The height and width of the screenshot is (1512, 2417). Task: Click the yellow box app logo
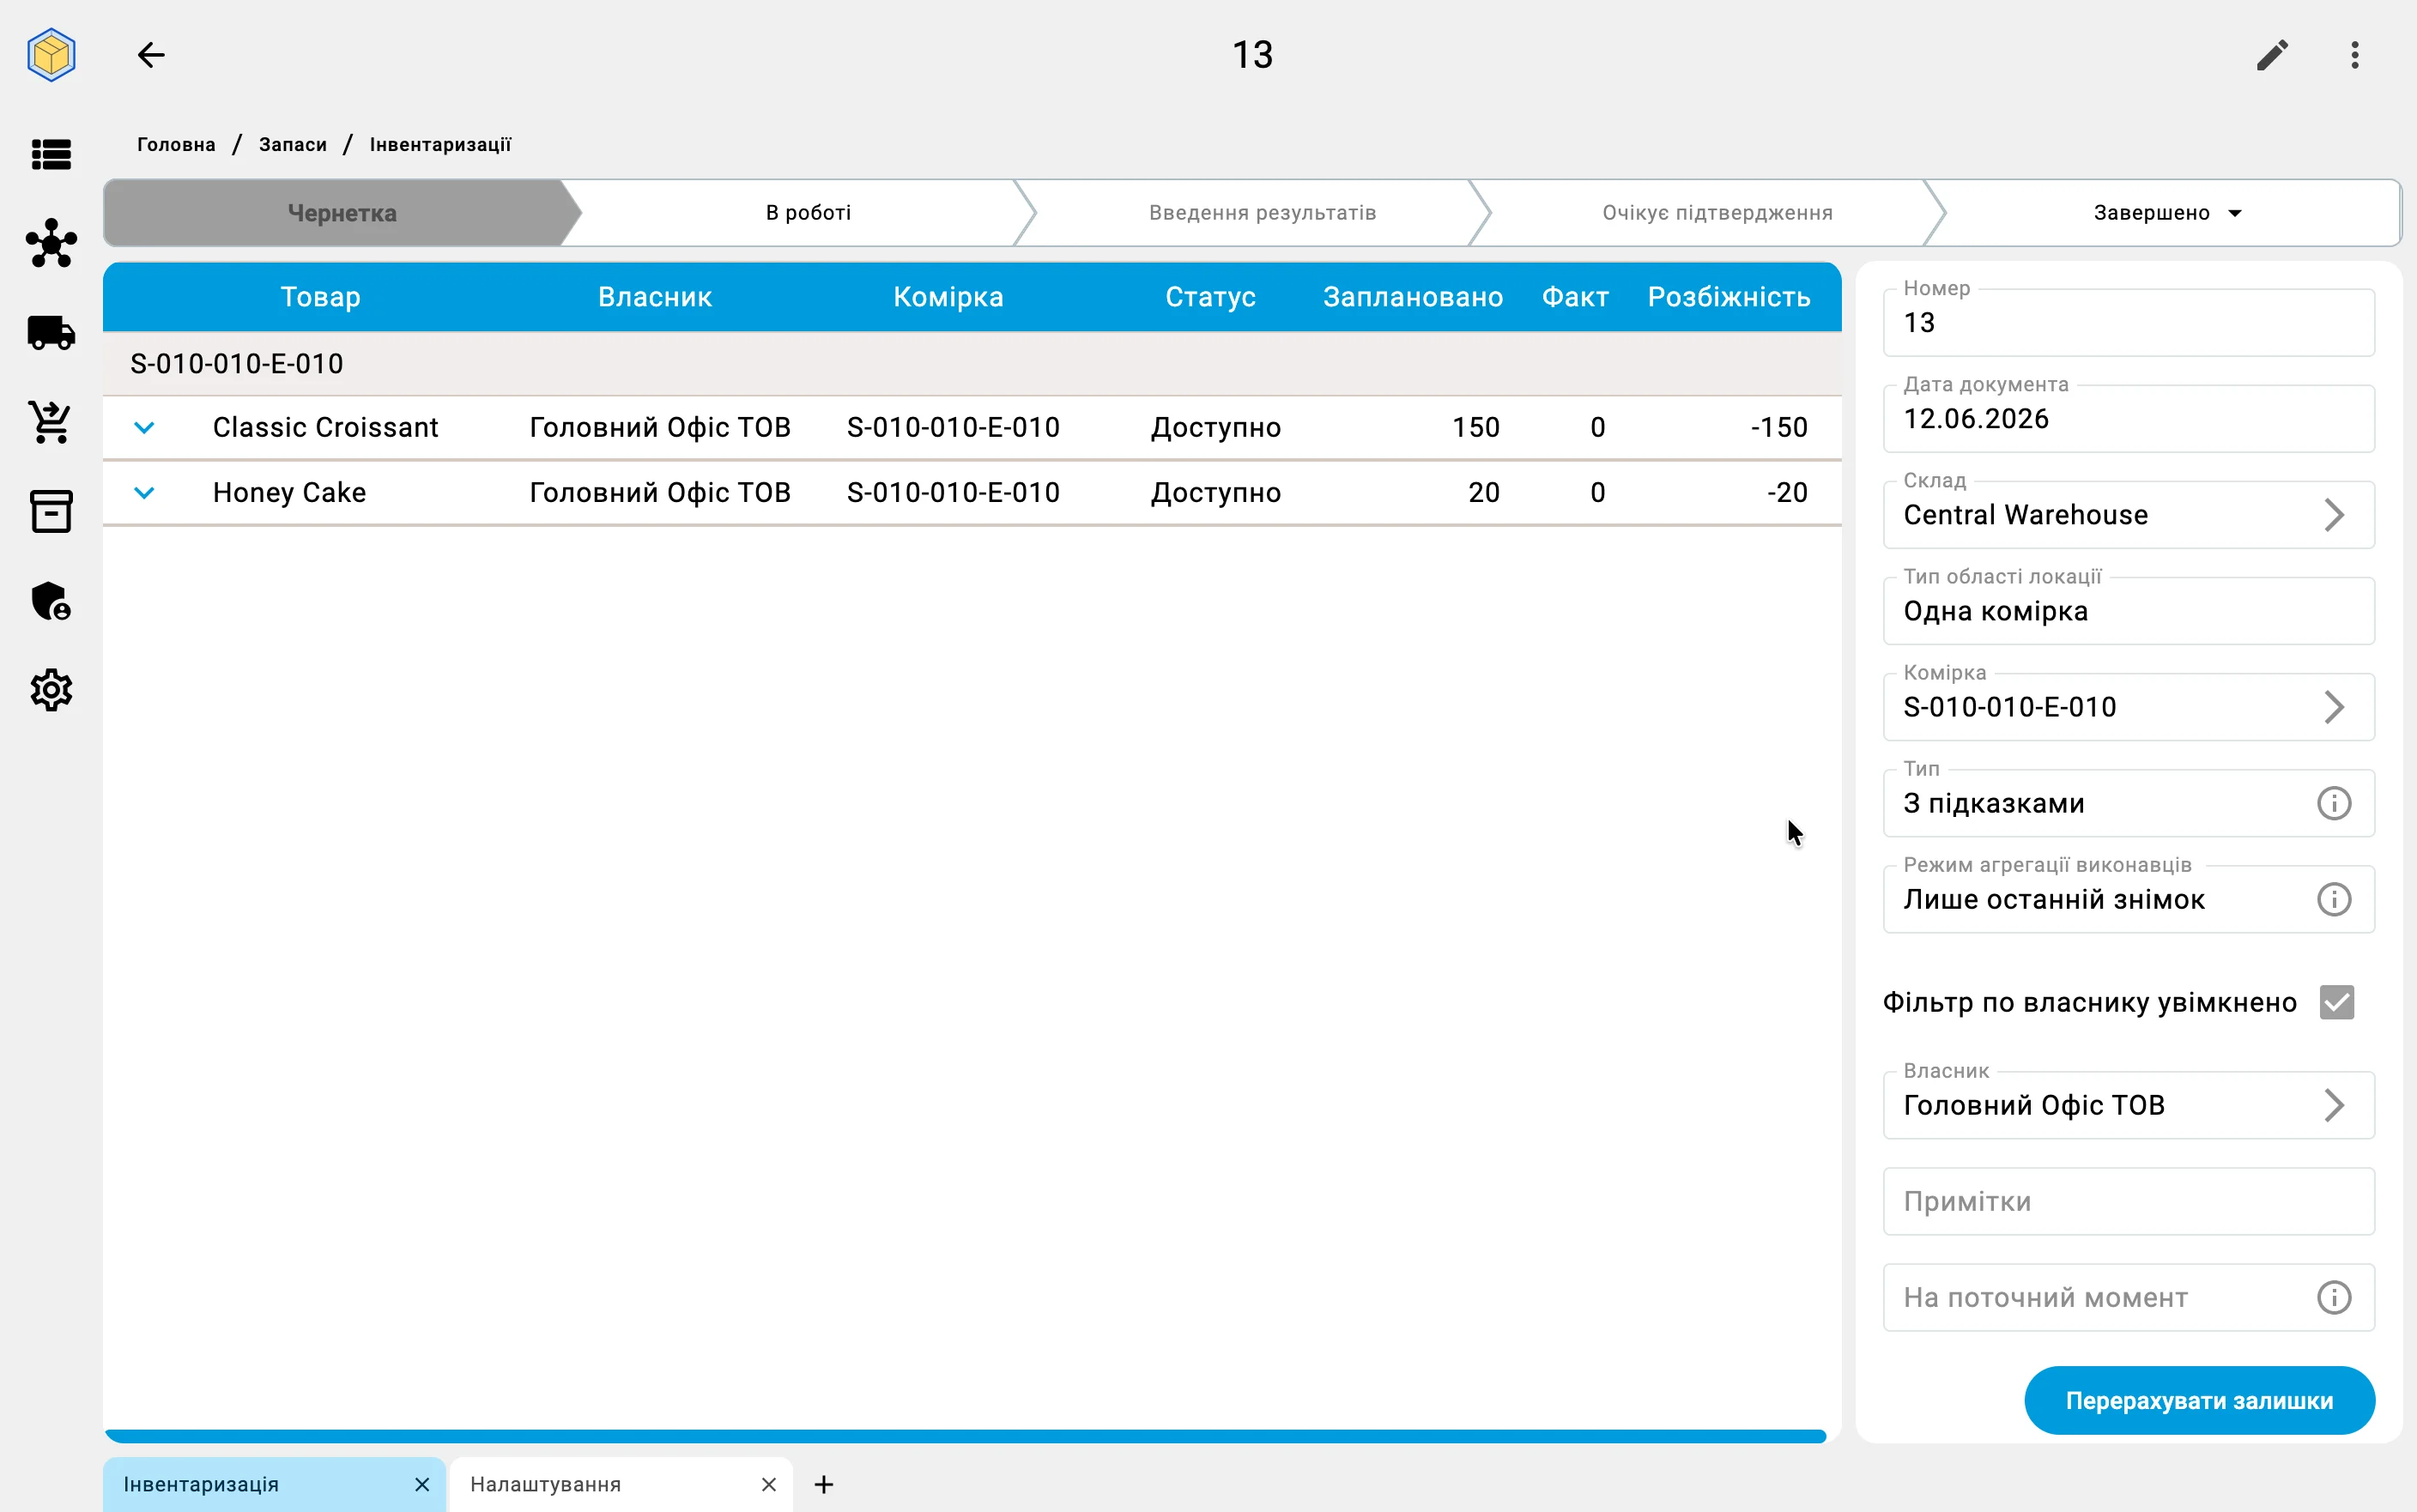(x=51, y=55)
